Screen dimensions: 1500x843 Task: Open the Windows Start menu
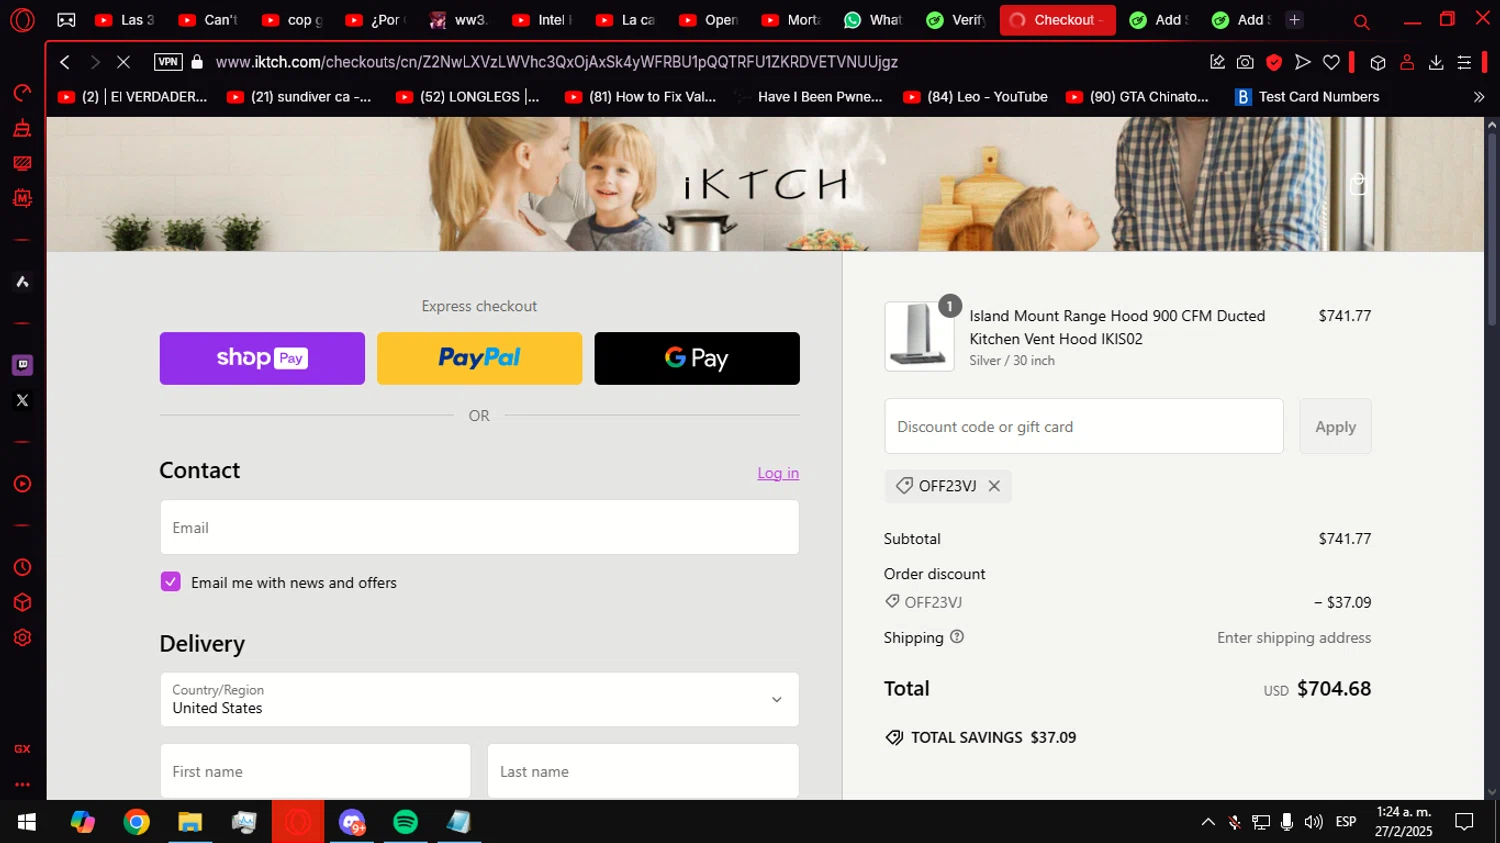pyautogui.click(x=27, y=822)
